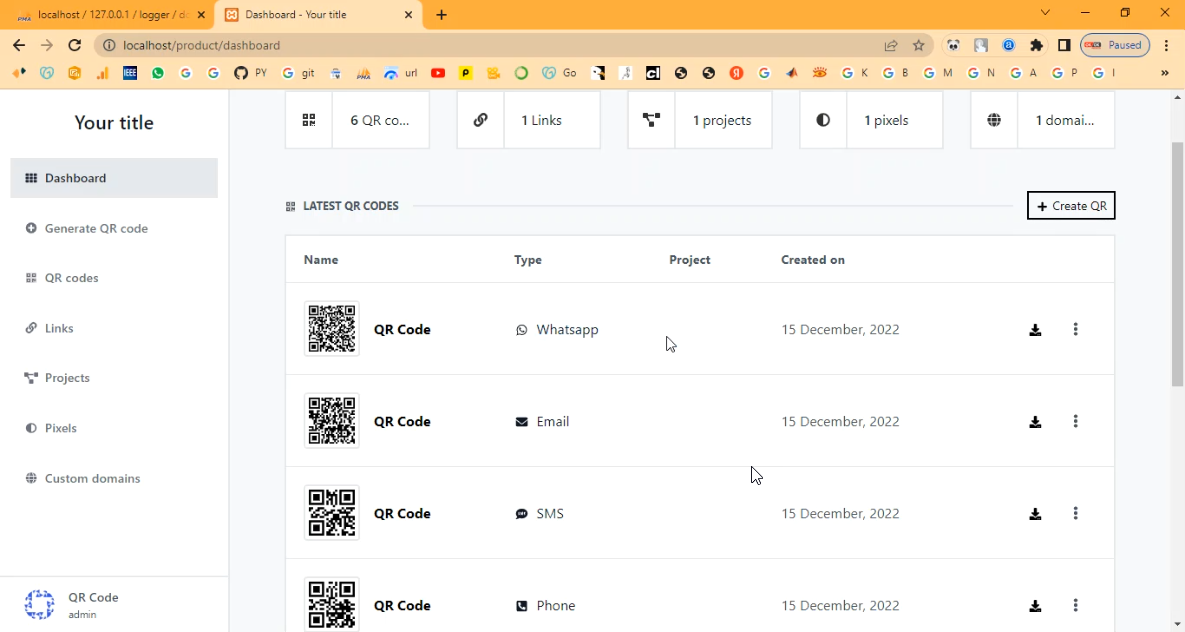This screenshot has width=1185, height=632.
Task: Reload the dashboard page
Action: tap(74, 45)
